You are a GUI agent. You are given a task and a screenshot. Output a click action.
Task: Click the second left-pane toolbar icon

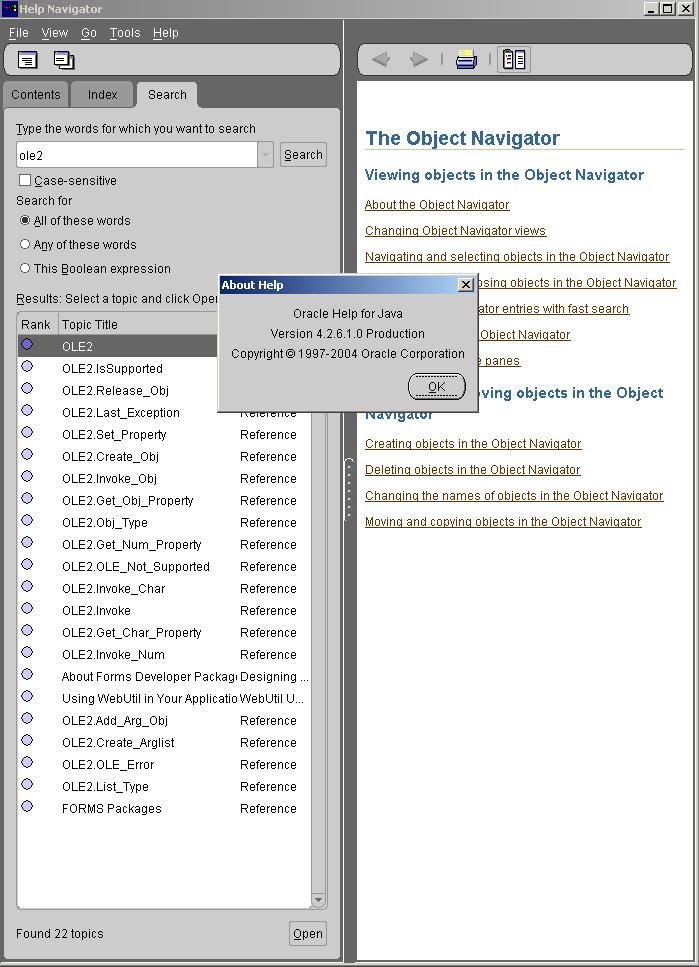(x=64, y=60)
